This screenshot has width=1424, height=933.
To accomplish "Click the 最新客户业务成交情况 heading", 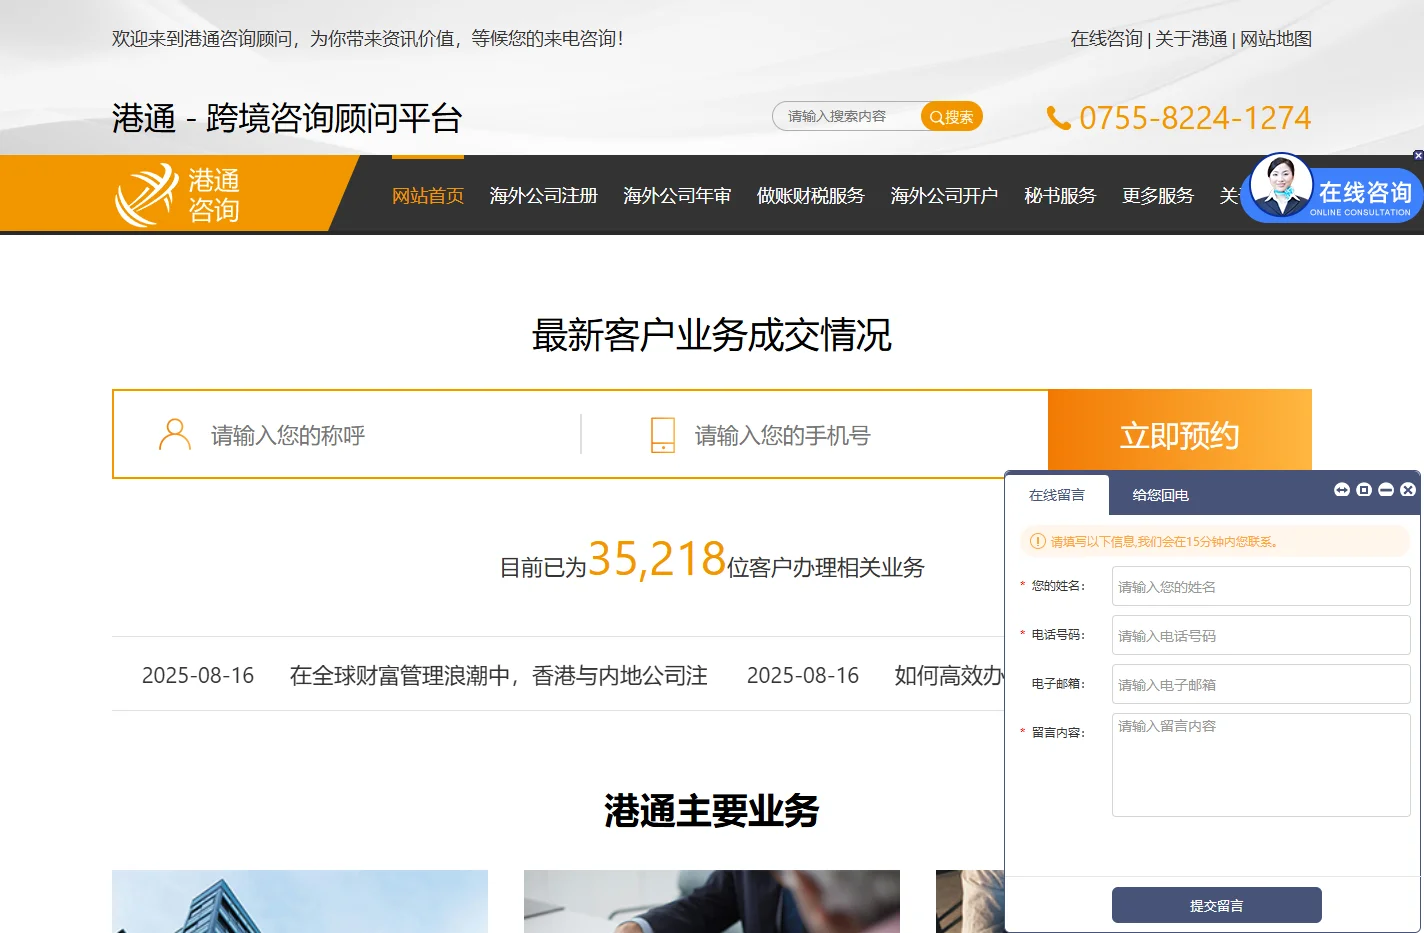I will 712,335.
